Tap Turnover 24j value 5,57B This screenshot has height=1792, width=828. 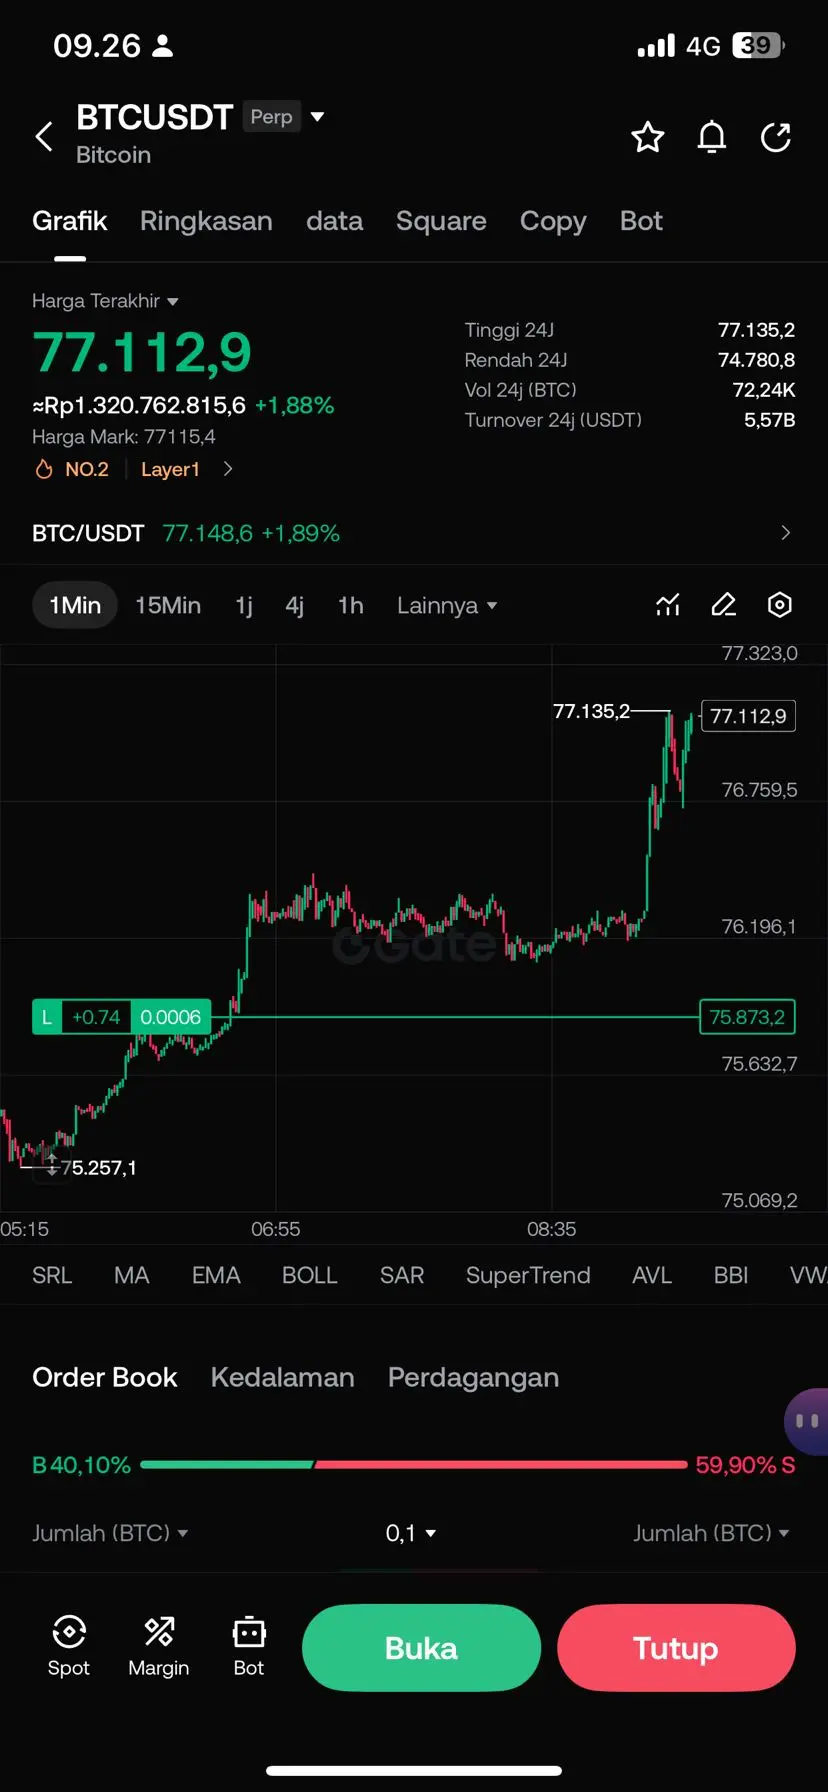(x=769, y=420)
